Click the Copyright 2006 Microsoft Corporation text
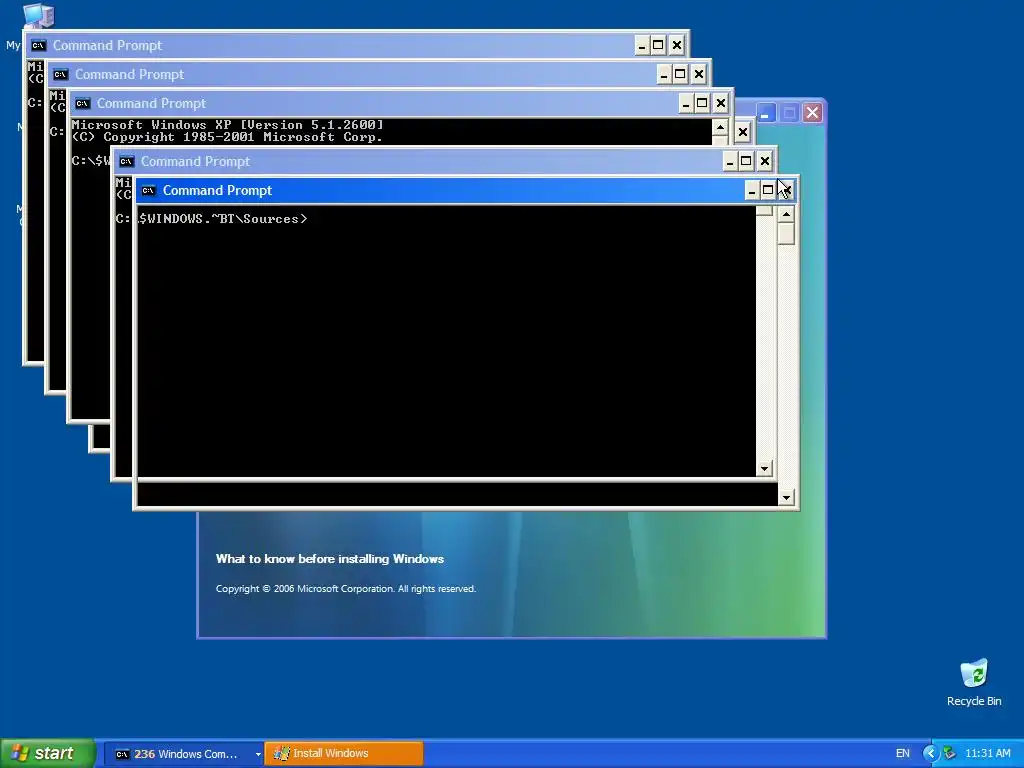This screenshot has width=1024, height=768. (345, 589)
